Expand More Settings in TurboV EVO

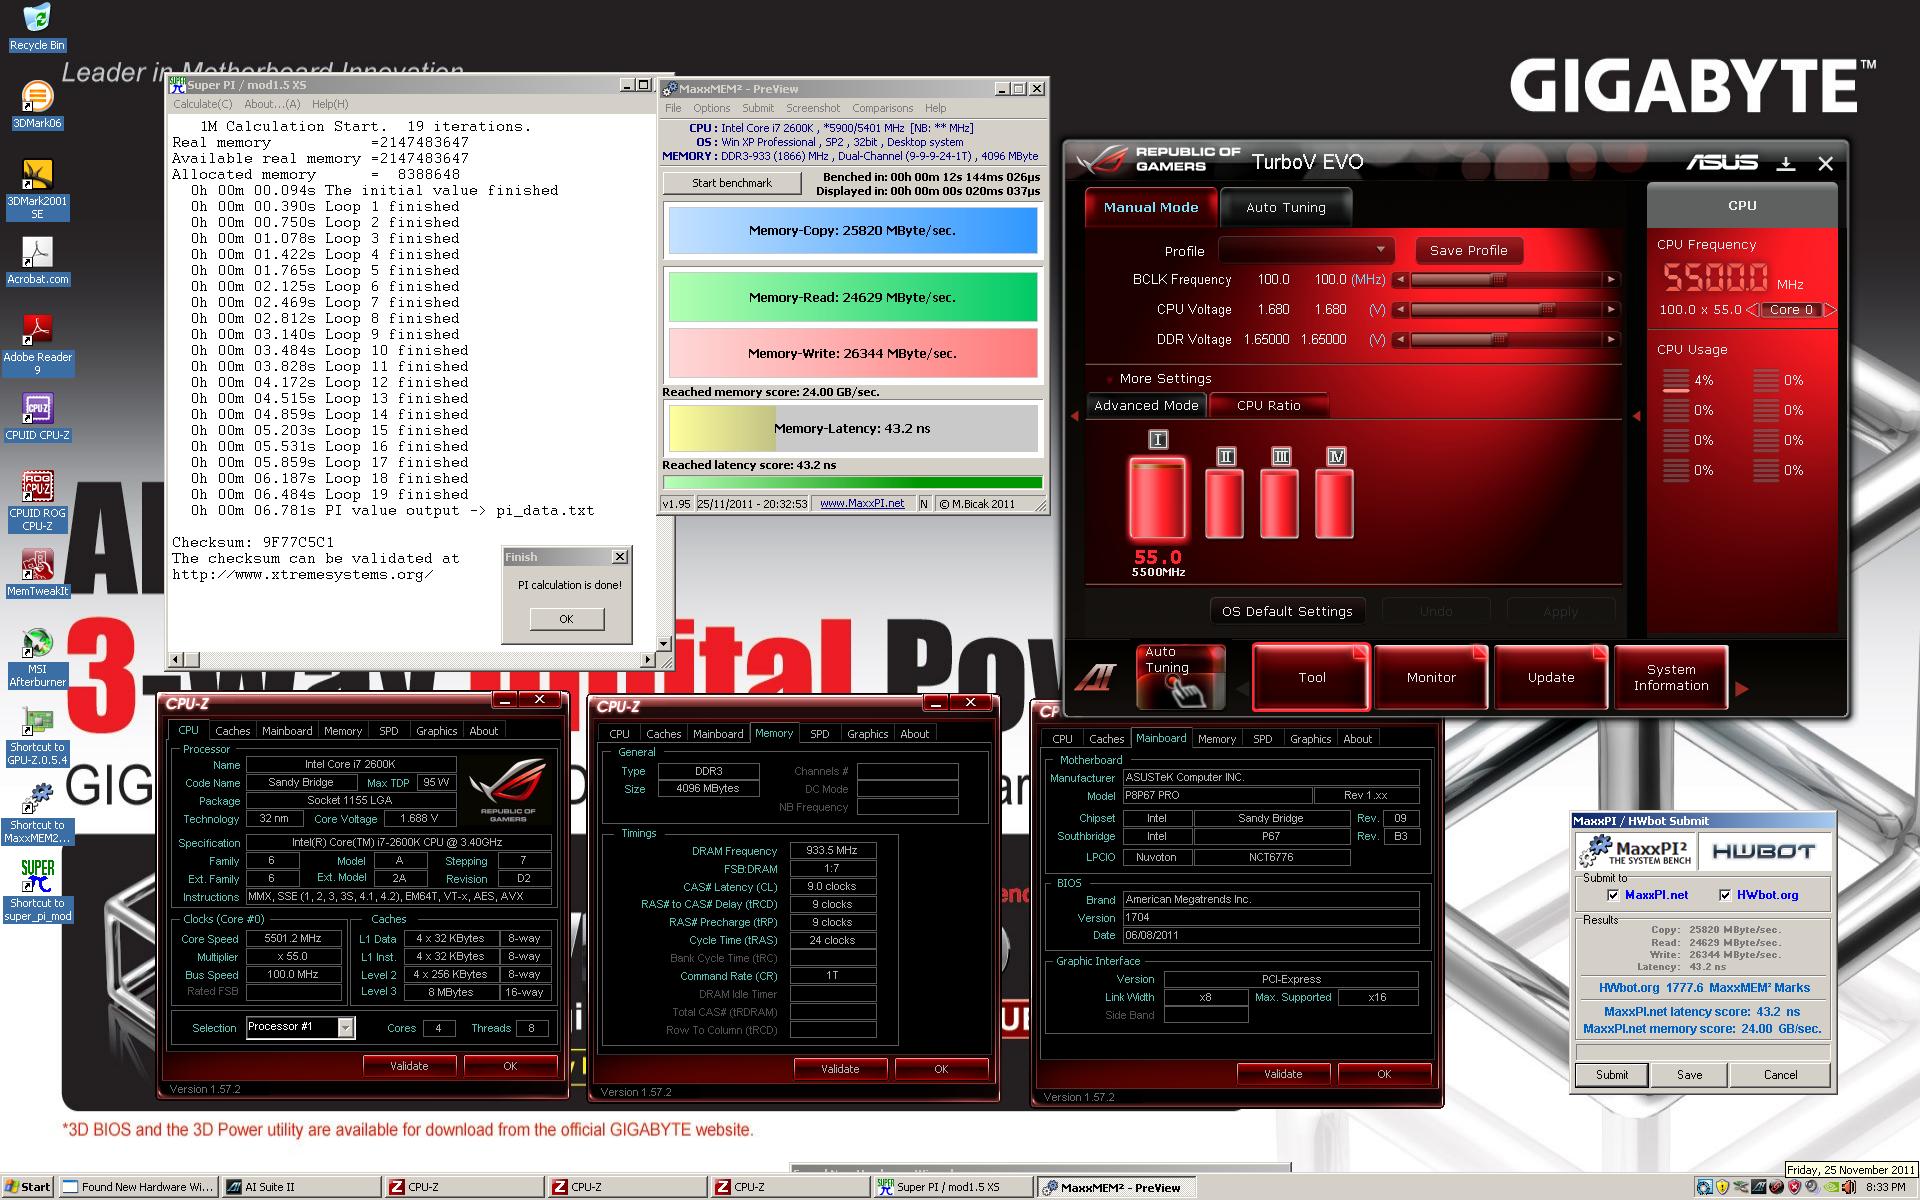(x=1160, y=379)
